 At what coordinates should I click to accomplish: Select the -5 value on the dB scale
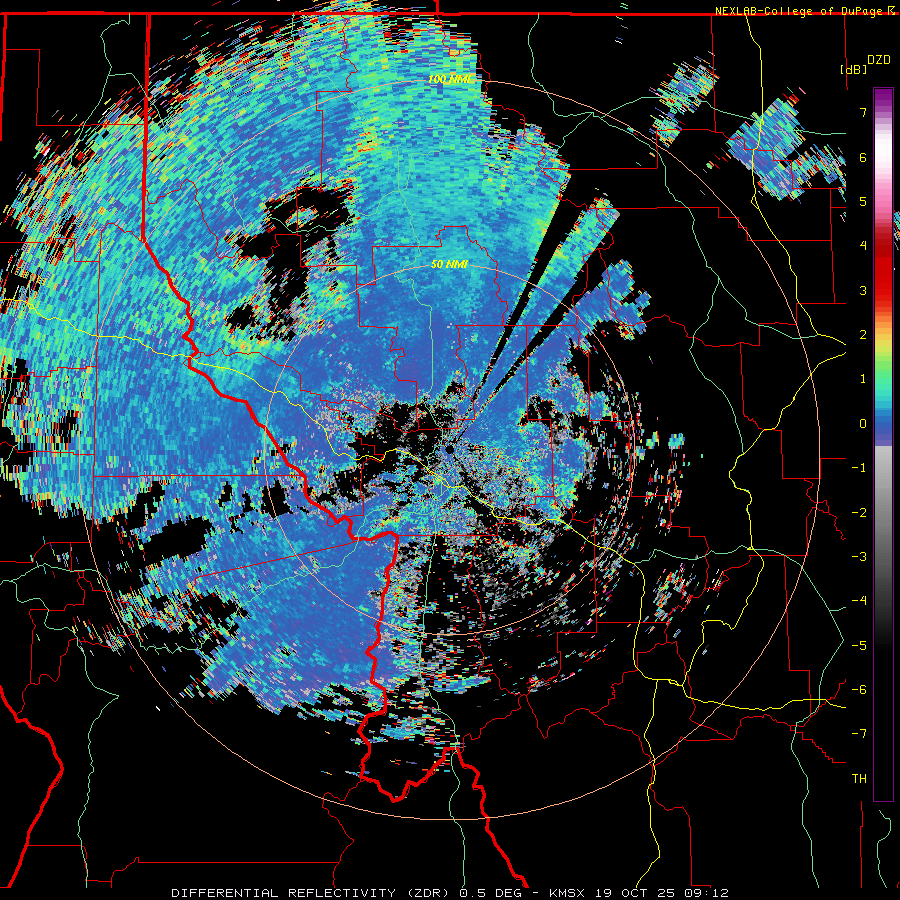[x=859, y=645]
